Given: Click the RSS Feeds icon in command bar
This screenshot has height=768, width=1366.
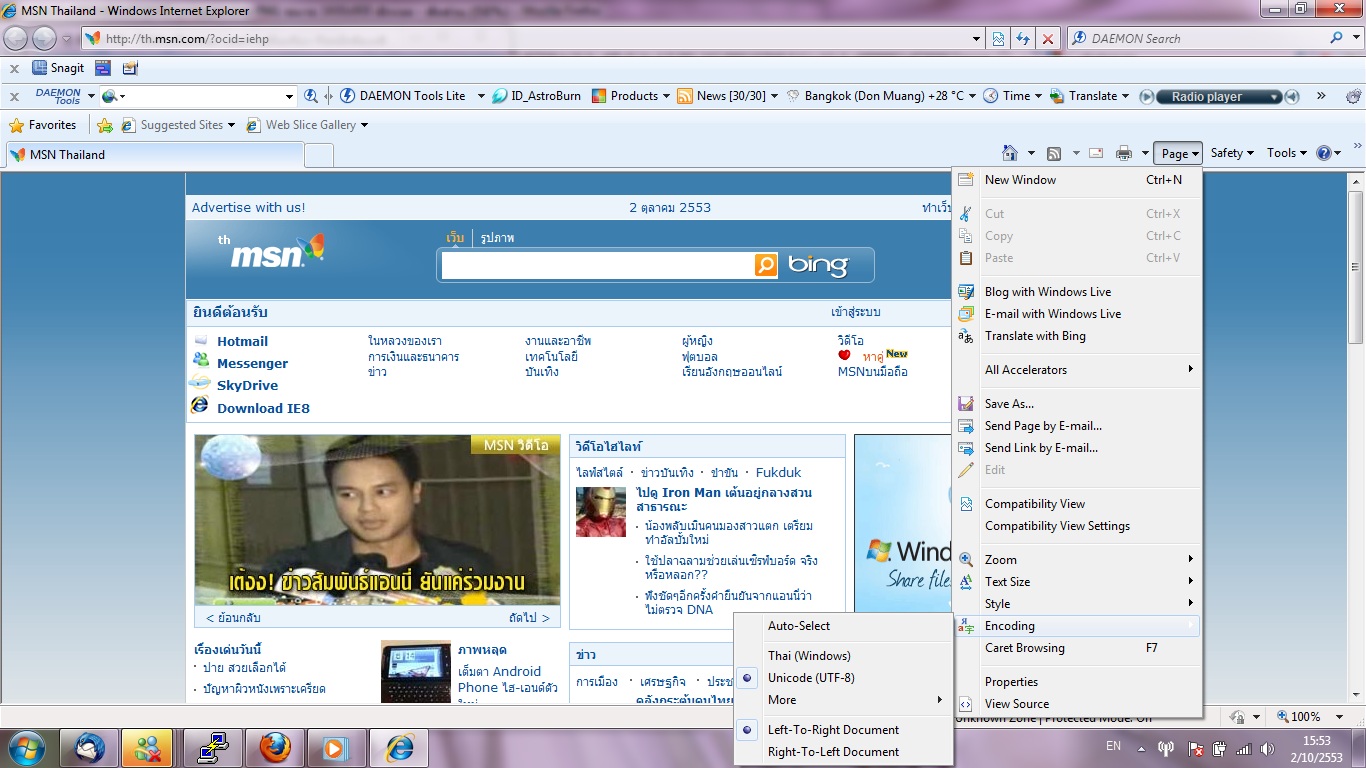Looking at the screenshot, I should [x=1054, y=153].
